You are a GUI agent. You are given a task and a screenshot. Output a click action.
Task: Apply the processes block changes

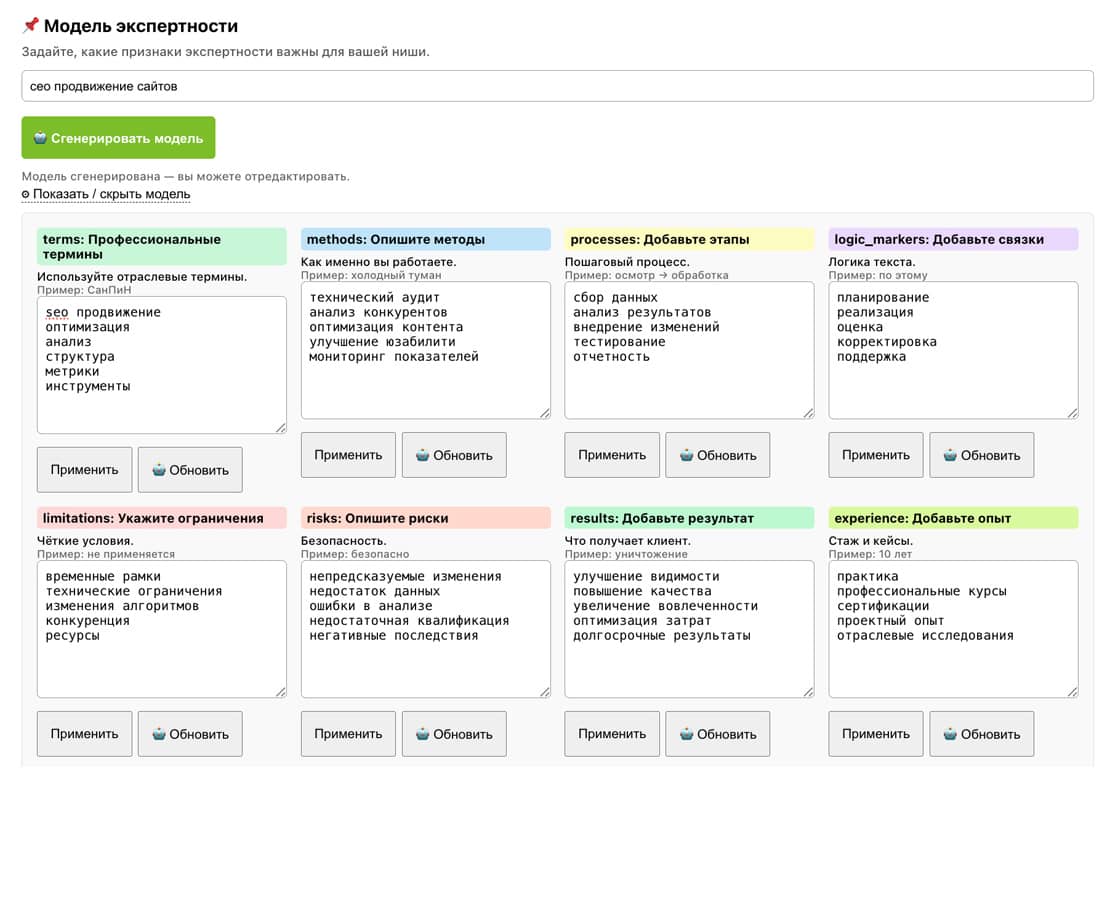(x=612, y=455)
